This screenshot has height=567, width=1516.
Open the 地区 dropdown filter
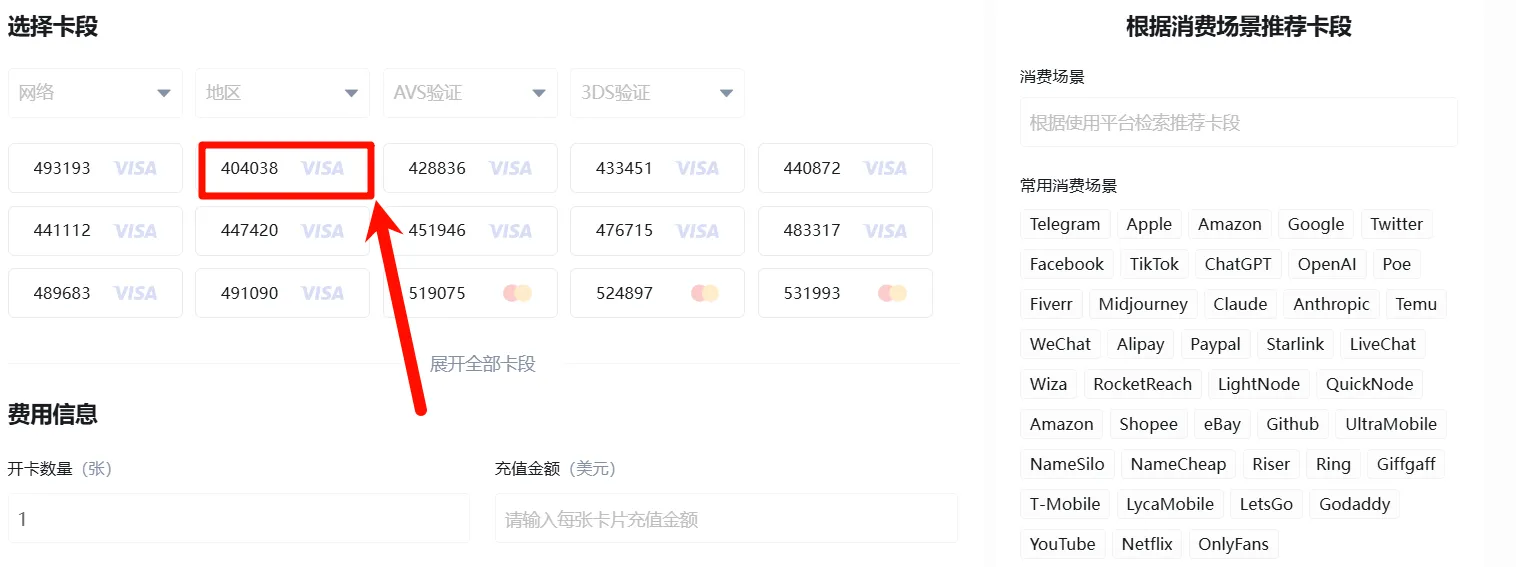[x=282, y=93]
